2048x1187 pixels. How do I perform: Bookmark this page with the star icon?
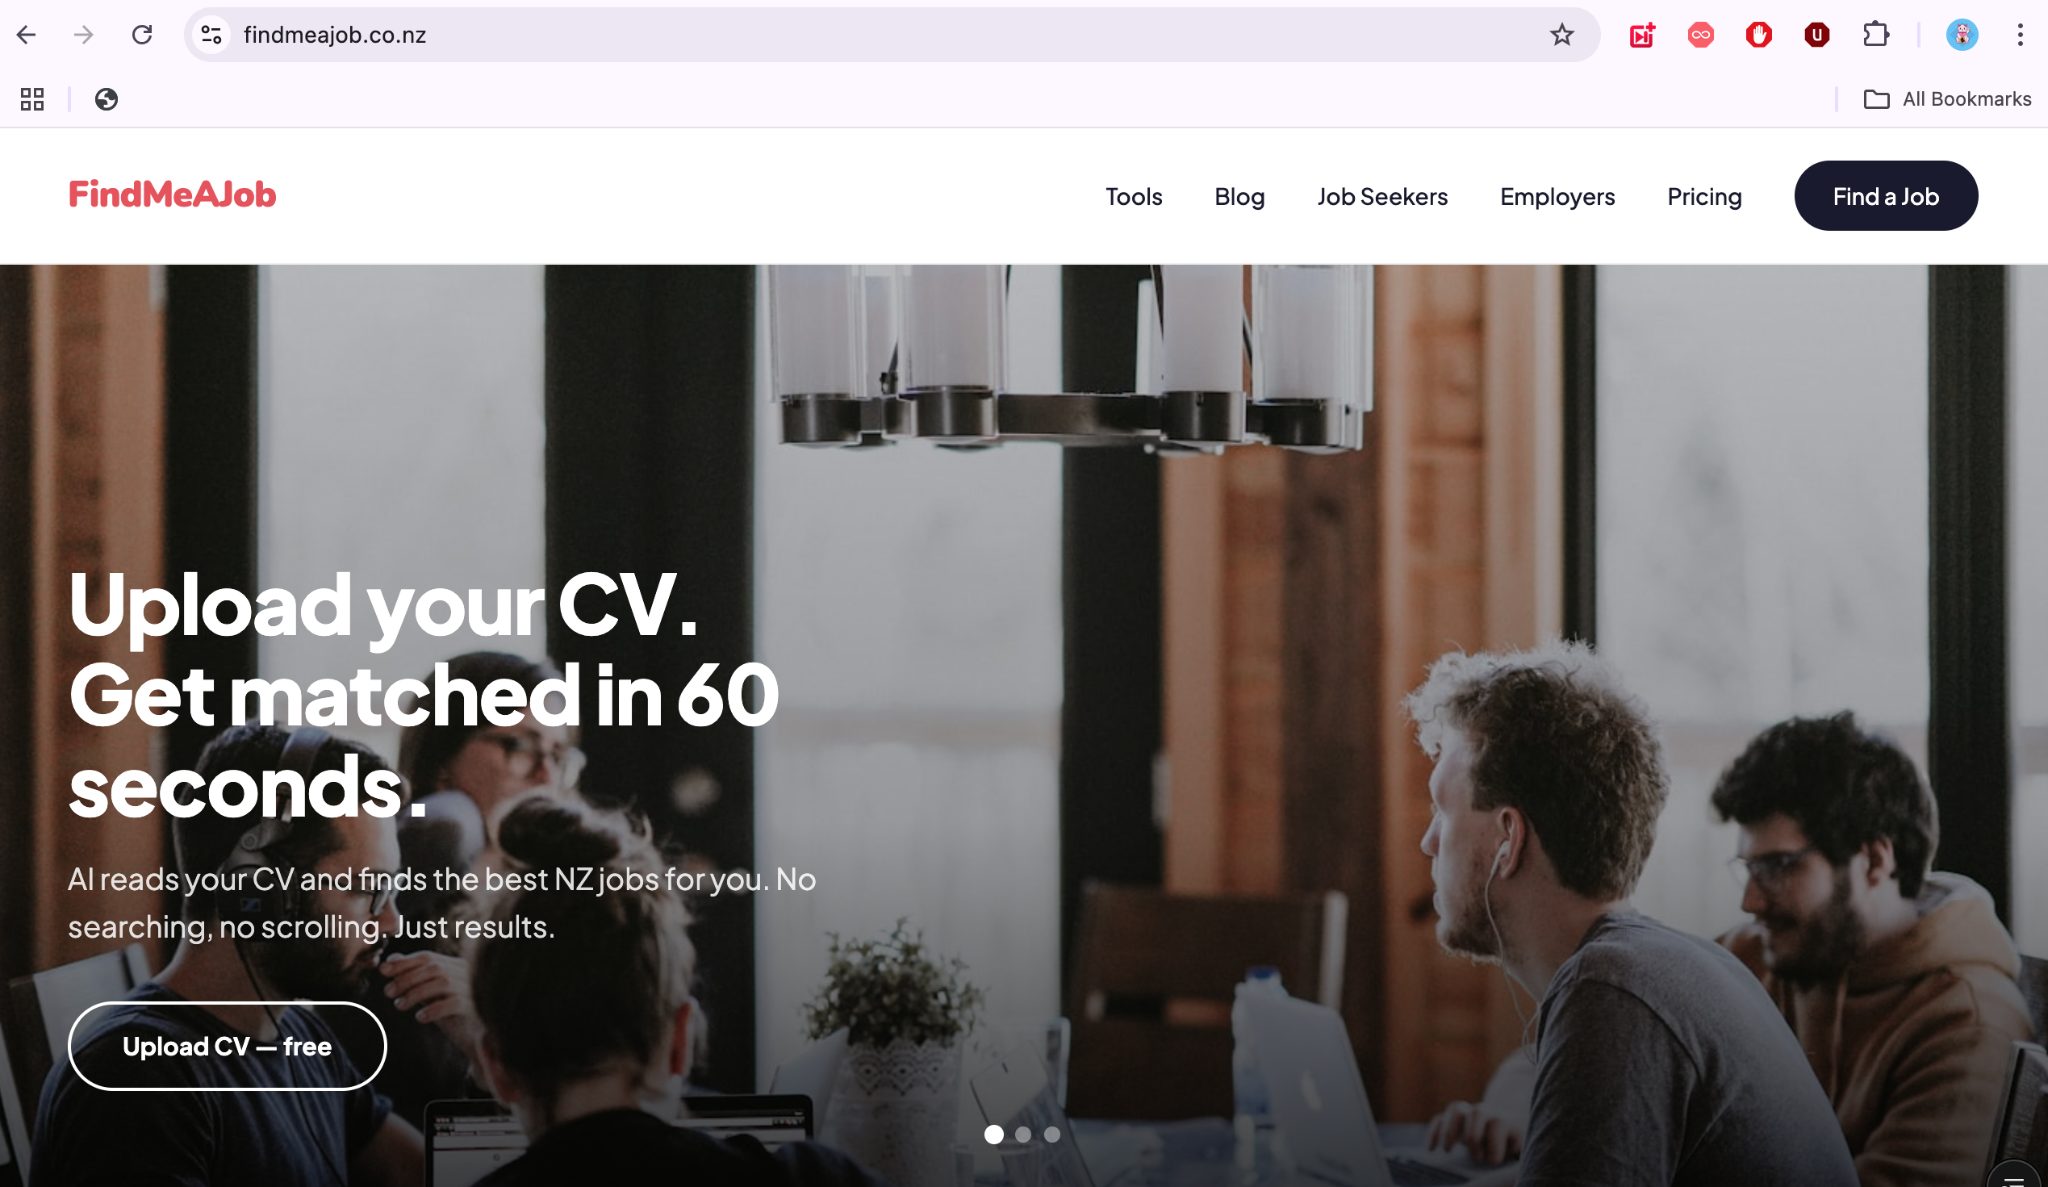(1561, 35)
